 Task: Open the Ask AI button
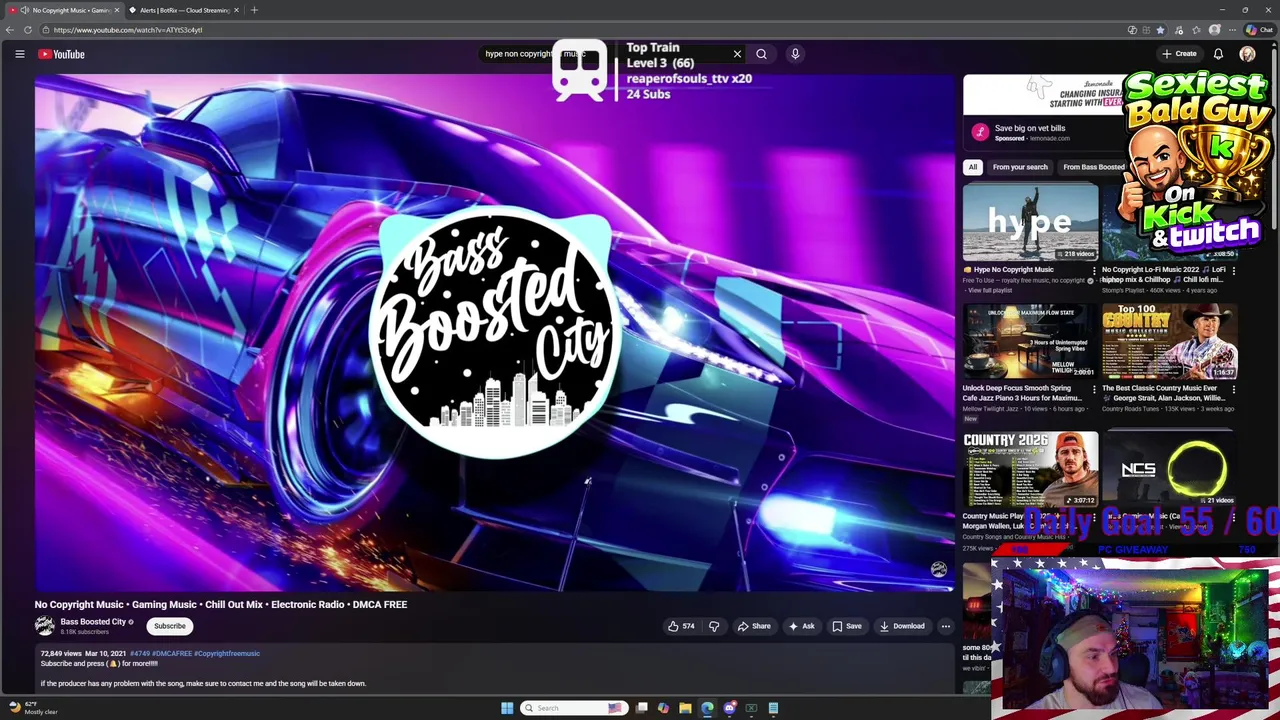click(x=801, y=626)
